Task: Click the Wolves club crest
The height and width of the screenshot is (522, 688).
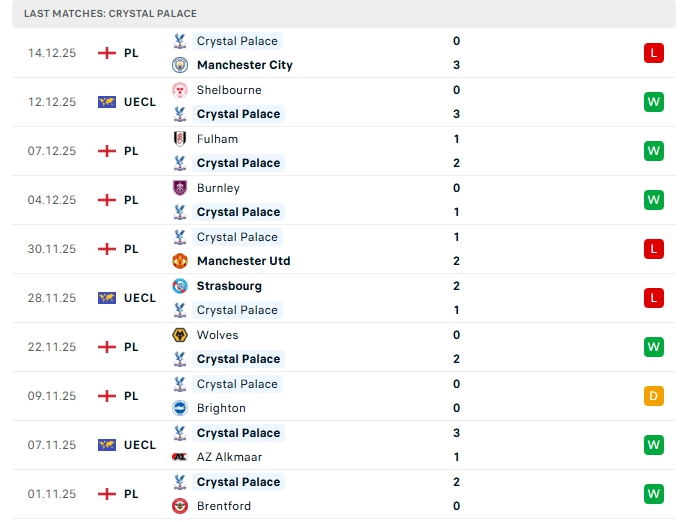Action: click(x=180, y=335)
